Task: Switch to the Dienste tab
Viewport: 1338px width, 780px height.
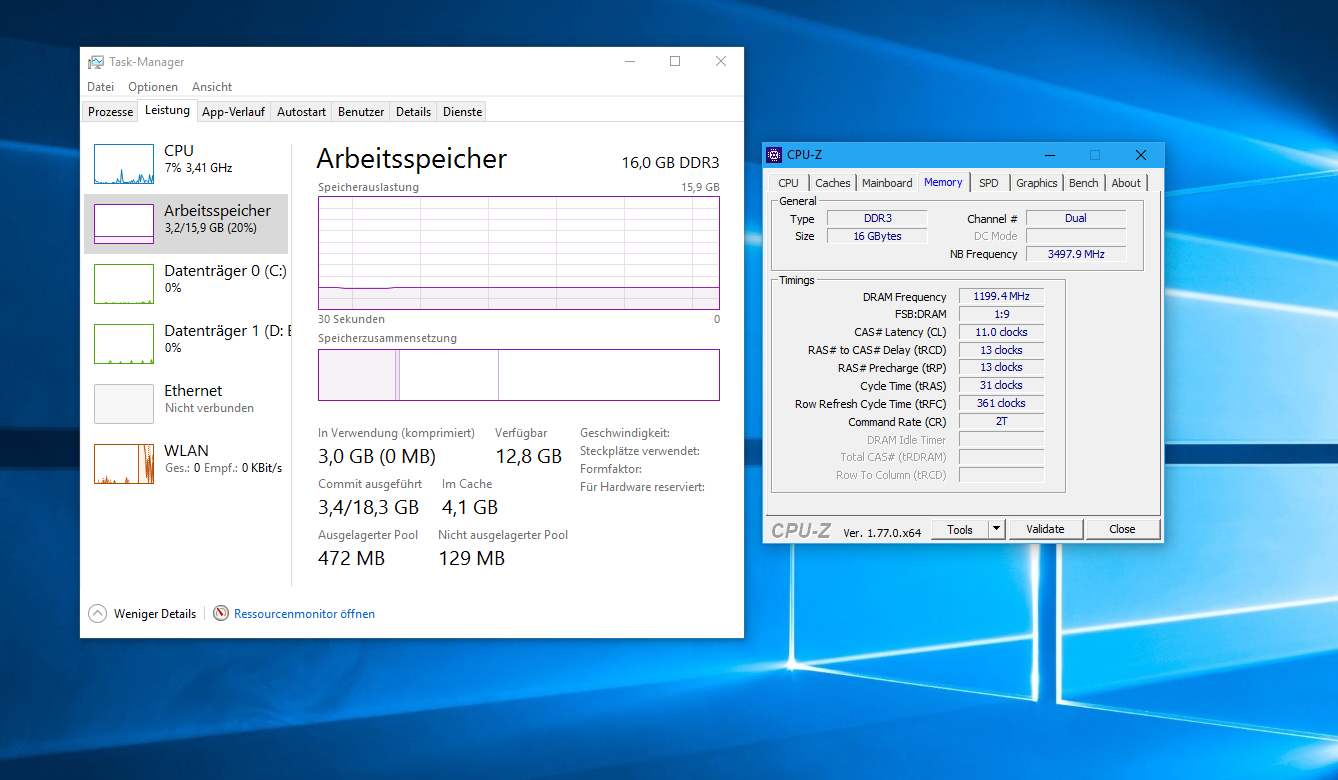Action: pos(462,112)
